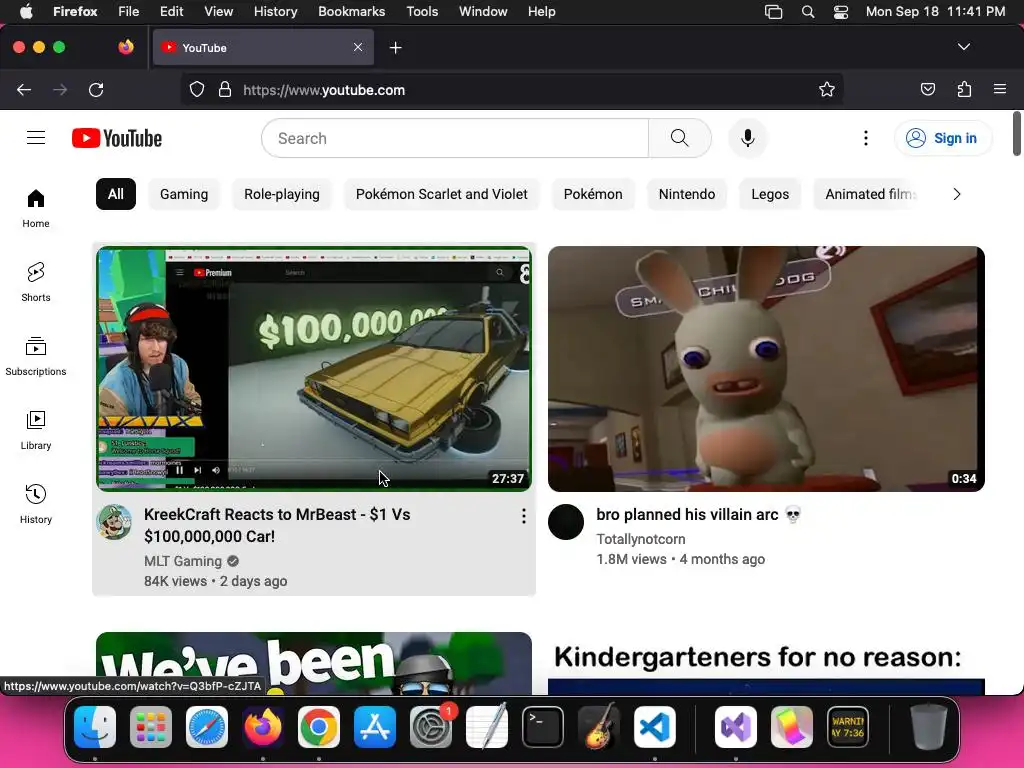Click inside the YouTube search field
Image resolution: width=1024 pixels, height=768 pixels.
tap(455, 138)
